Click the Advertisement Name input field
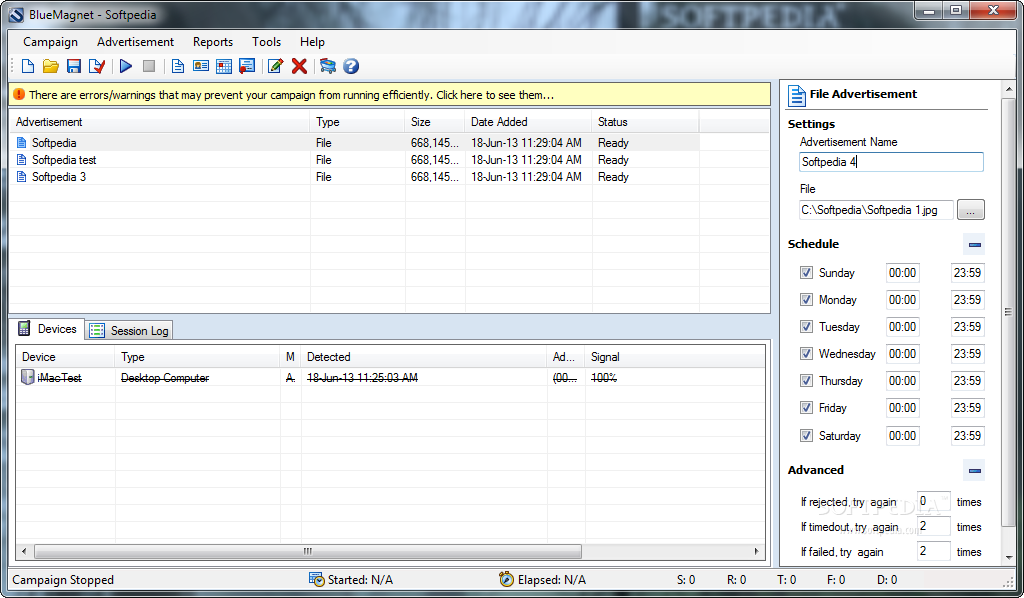Image resolution: width=1024 pixels, height=598 pixels. coord(891,162)
